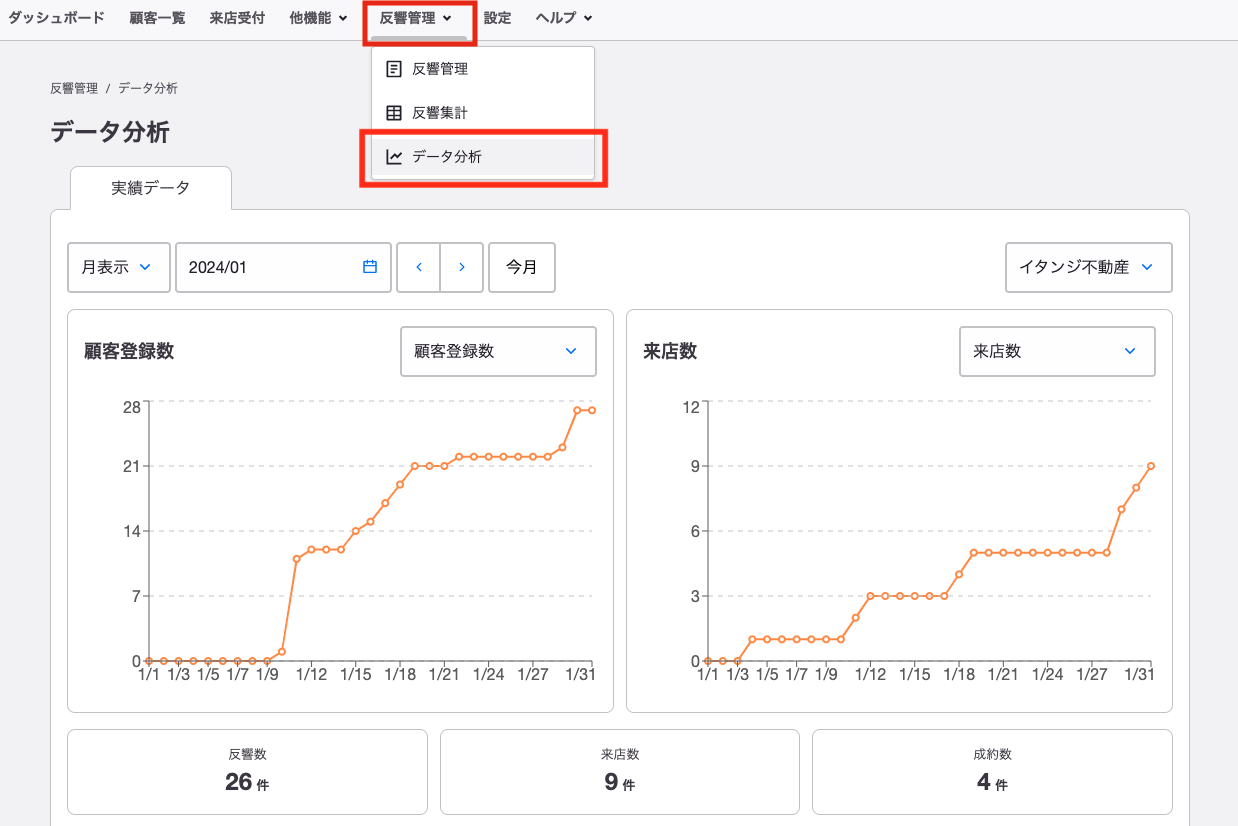Click the 反響管理 breadcrumb link
This screenshot has width=1238, height=826.
click(x=74, y=88)
